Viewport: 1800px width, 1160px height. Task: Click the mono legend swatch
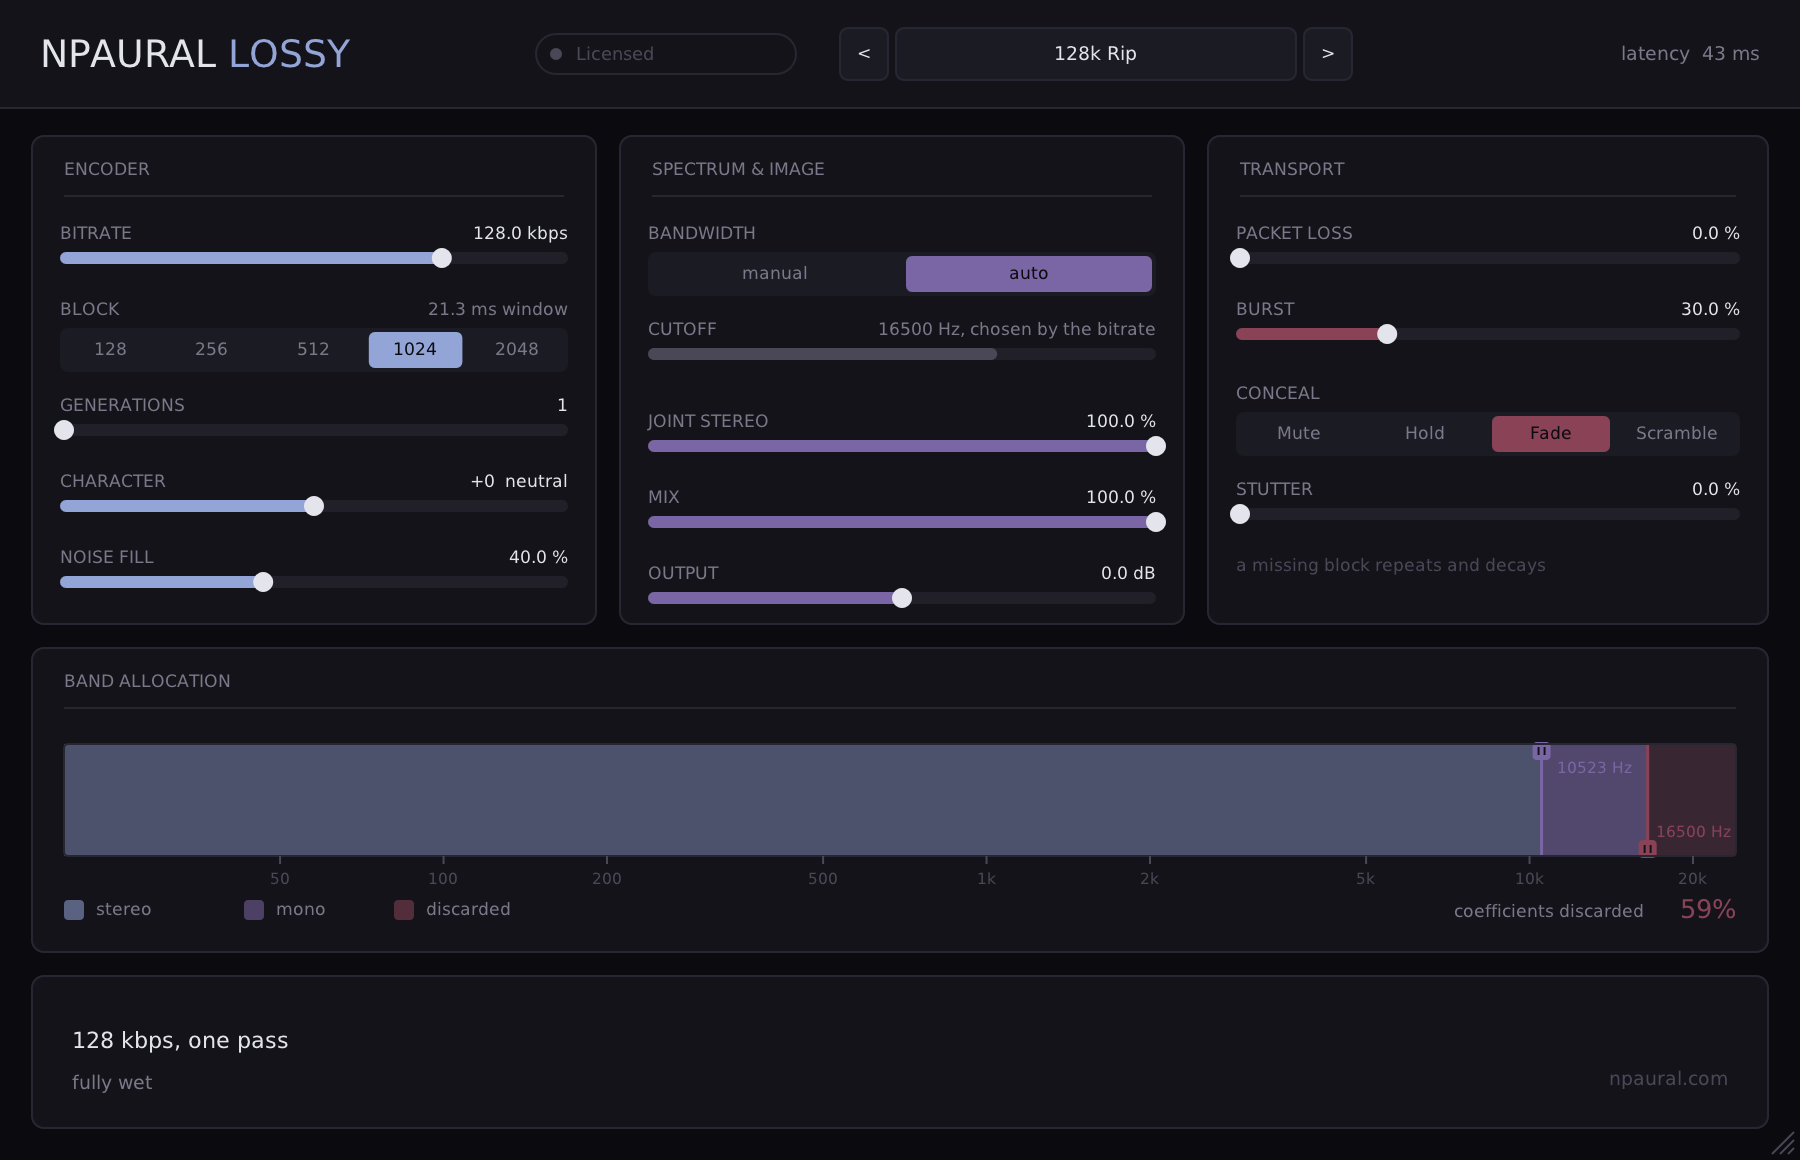click(254, 910)
